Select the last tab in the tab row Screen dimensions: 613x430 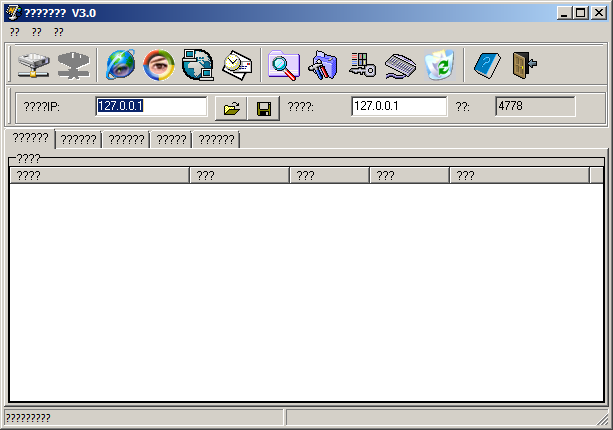(216, 140)
